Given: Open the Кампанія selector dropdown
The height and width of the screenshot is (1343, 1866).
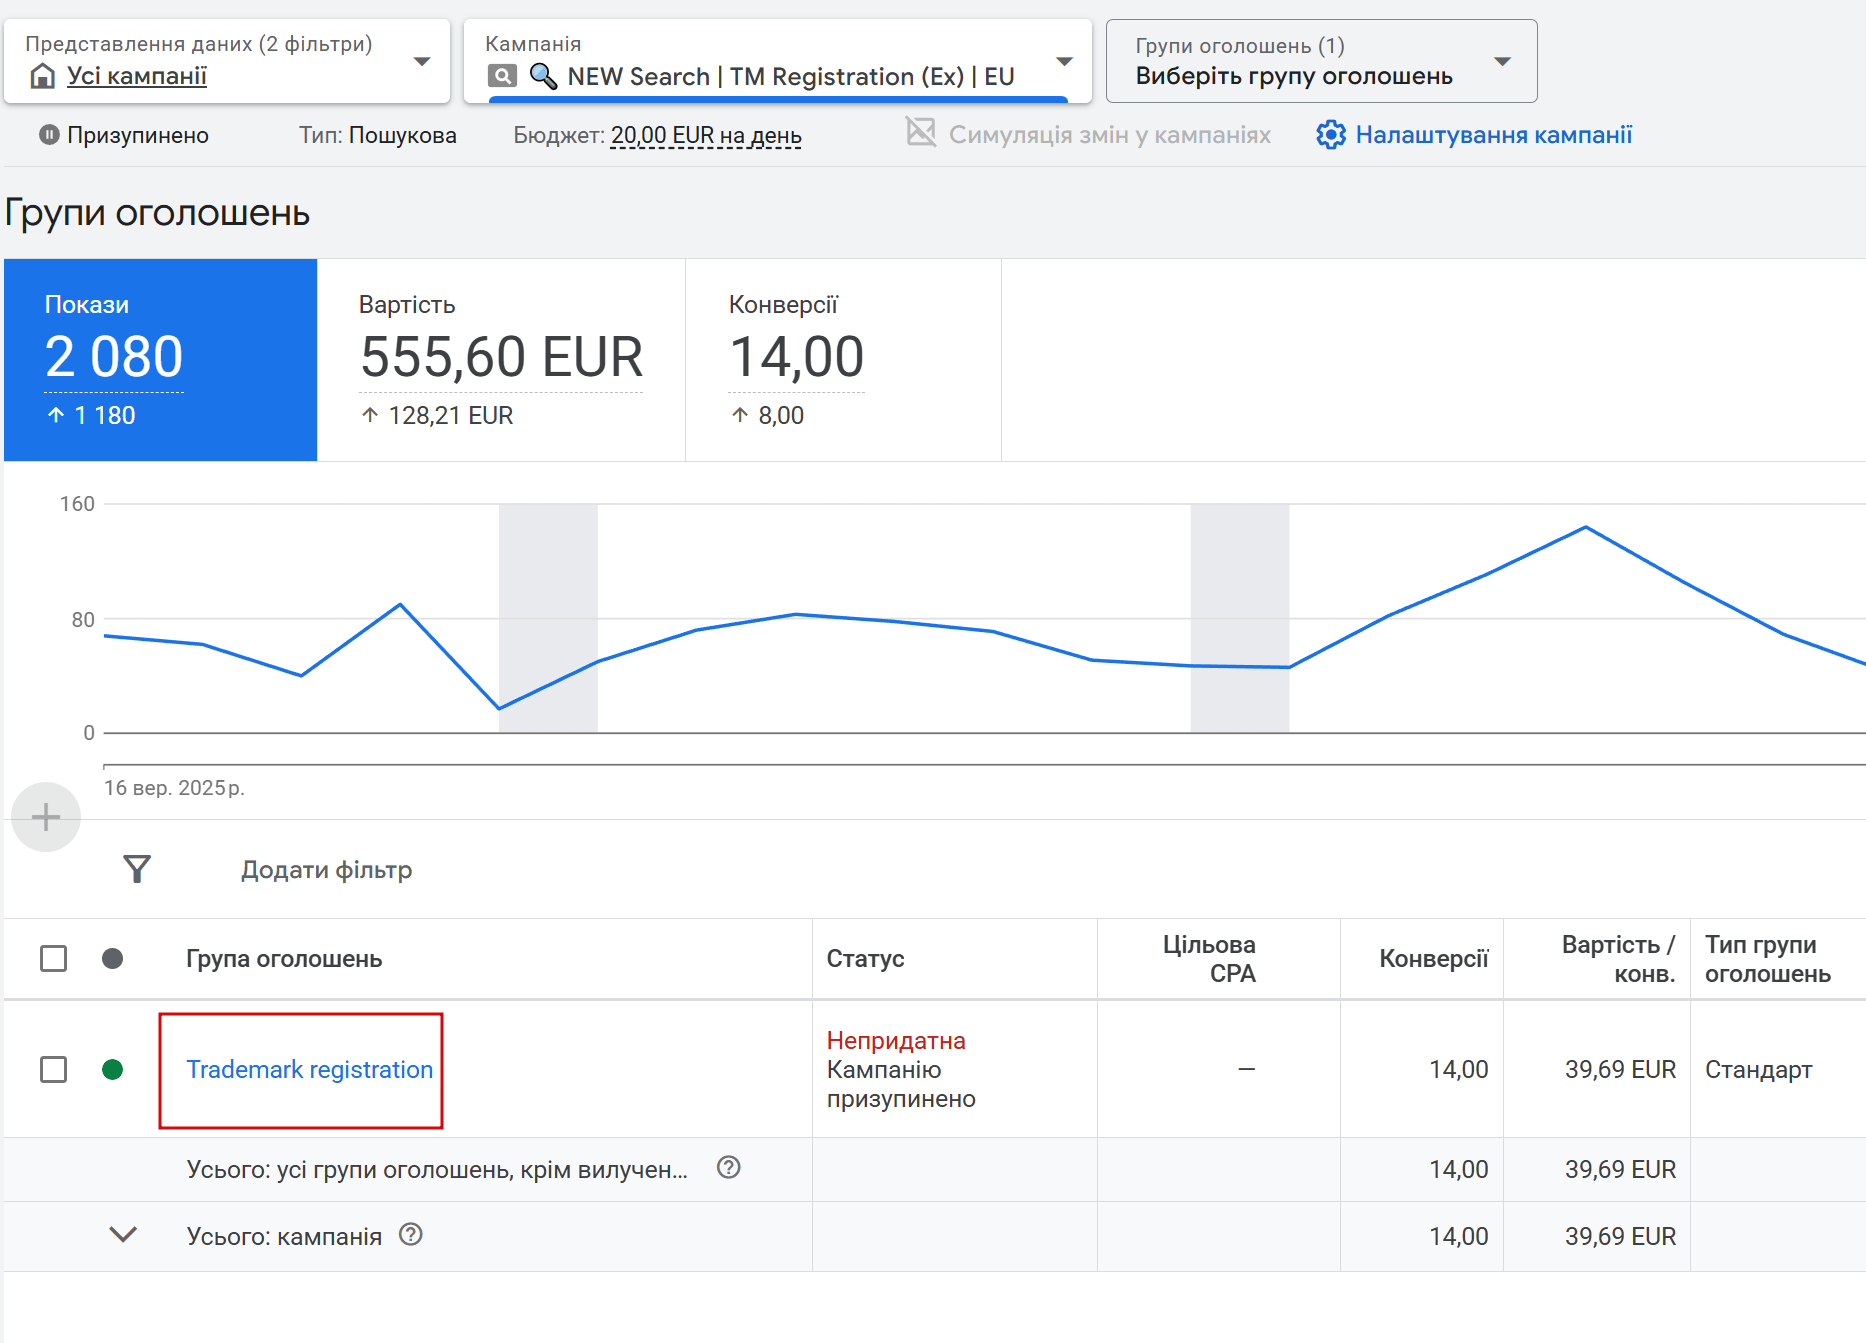Looking at the screenshot, I should (x=1064, y=62).
